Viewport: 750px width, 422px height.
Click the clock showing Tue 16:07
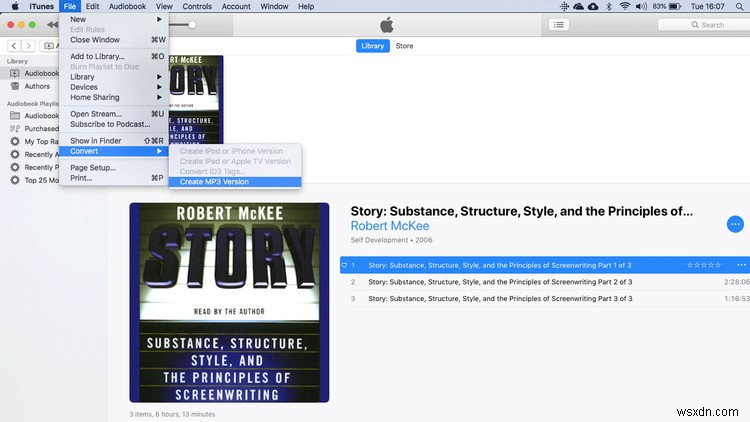[x=707, y=6]
